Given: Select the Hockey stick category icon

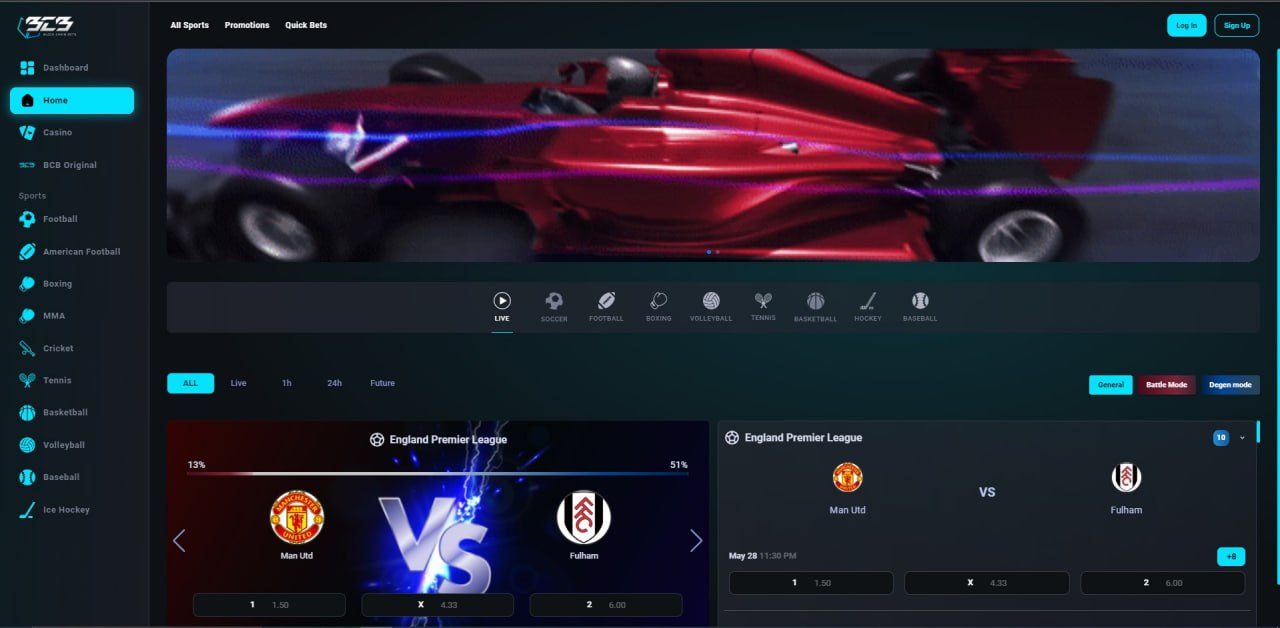Looking at the screenshot, I should (868, 300).
